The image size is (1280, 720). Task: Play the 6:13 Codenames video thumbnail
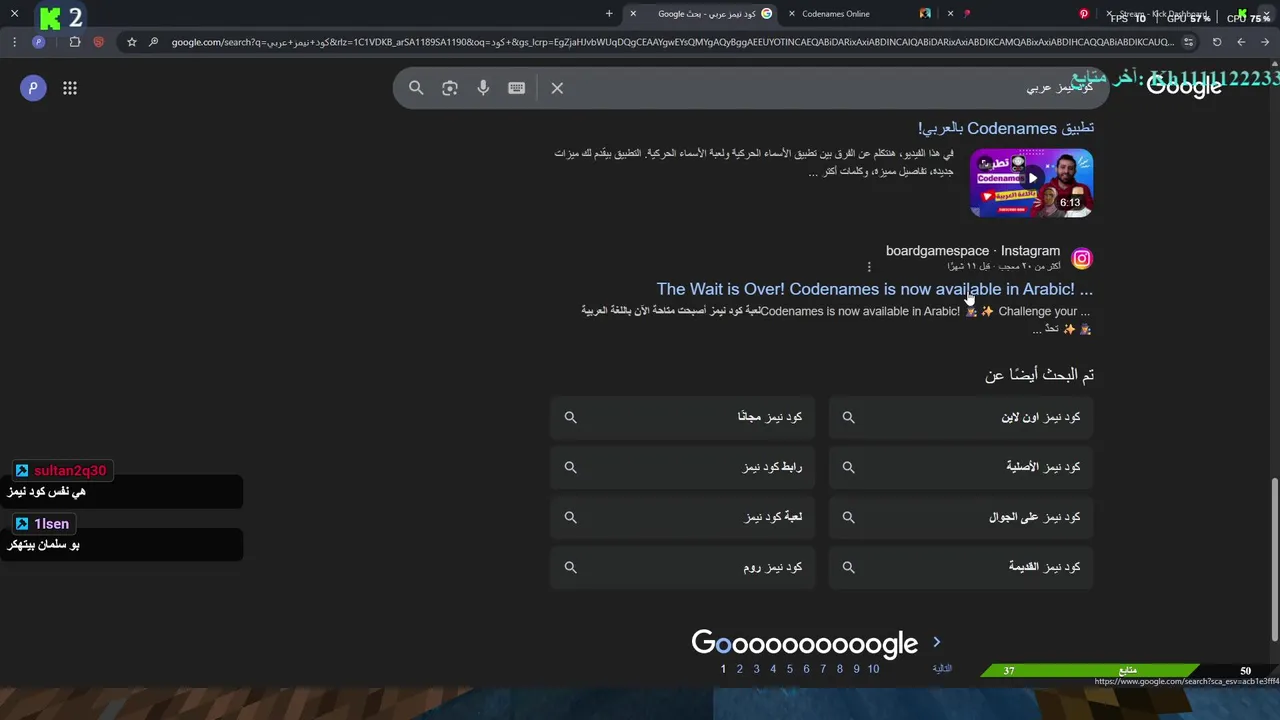click(1031, 183)
